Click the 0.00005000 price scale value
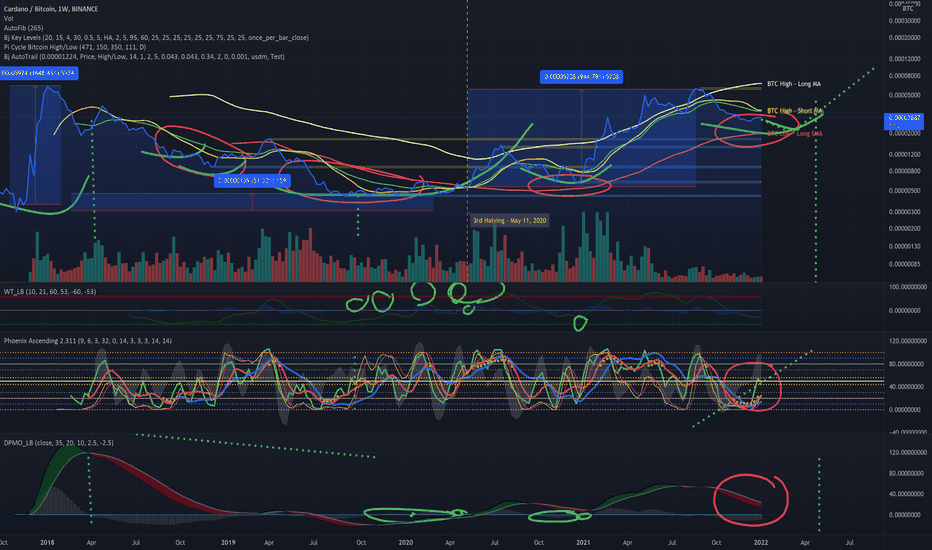The height and width of the screenshot is (550, 932). point(904,95)
